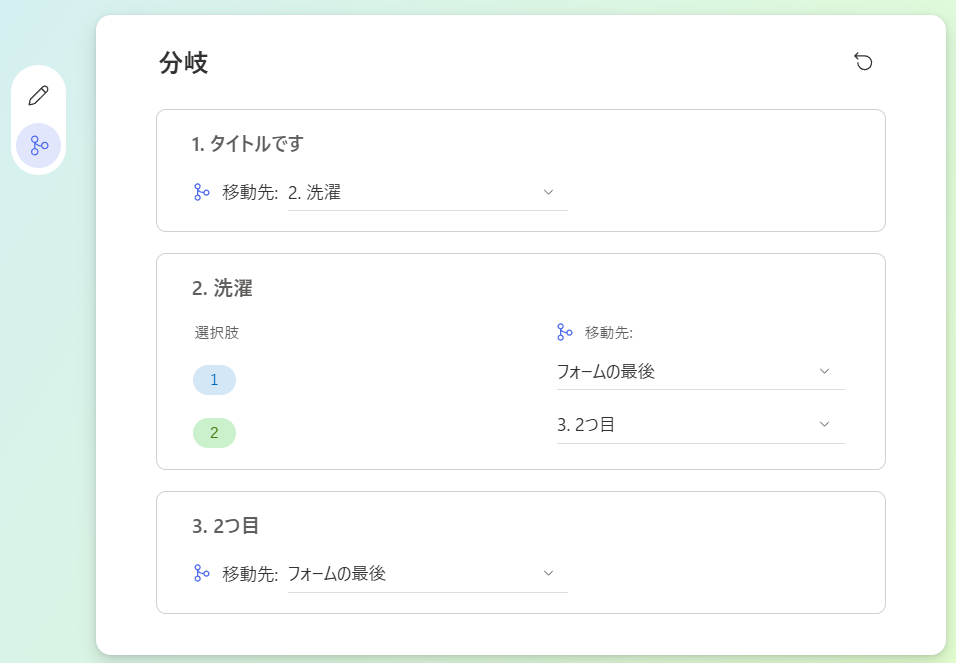
Task: Click the pencil edit icon in sidebar
Action: tap(38, 96)
